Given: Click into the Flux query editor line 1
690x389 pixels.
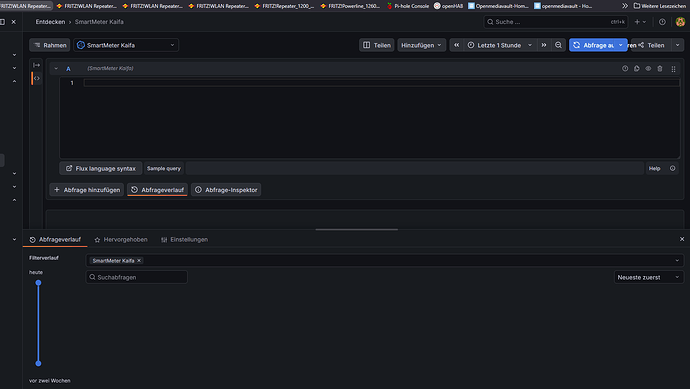Looking at the screenshot, I should (381, 83).
